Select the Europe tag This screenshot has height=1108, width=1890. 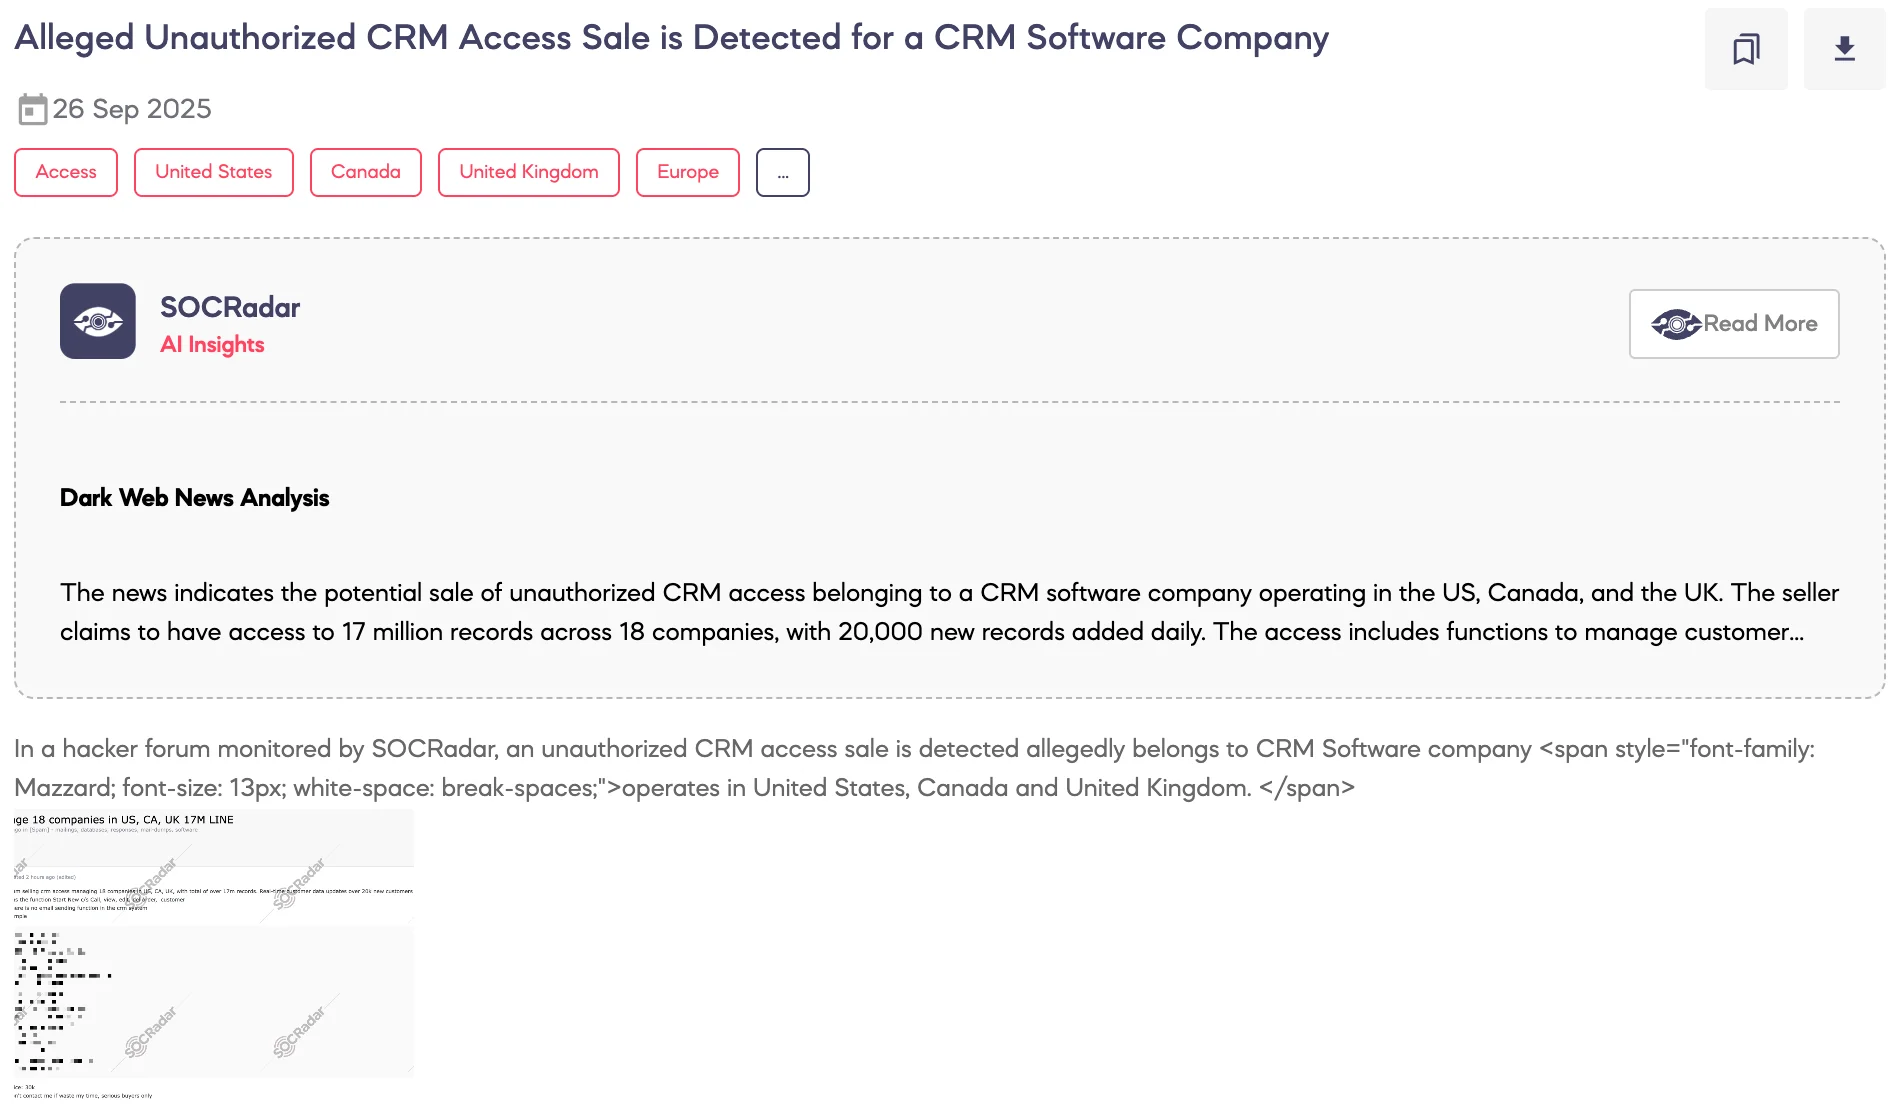687,171
